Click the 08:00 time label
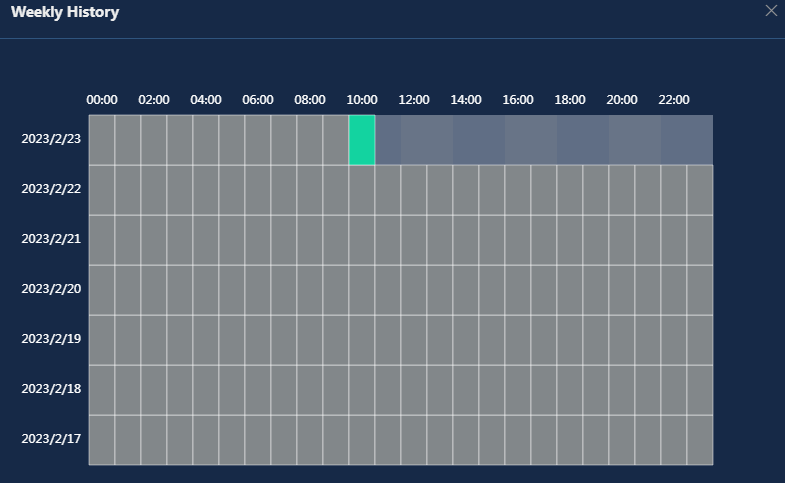 point(310,100)
